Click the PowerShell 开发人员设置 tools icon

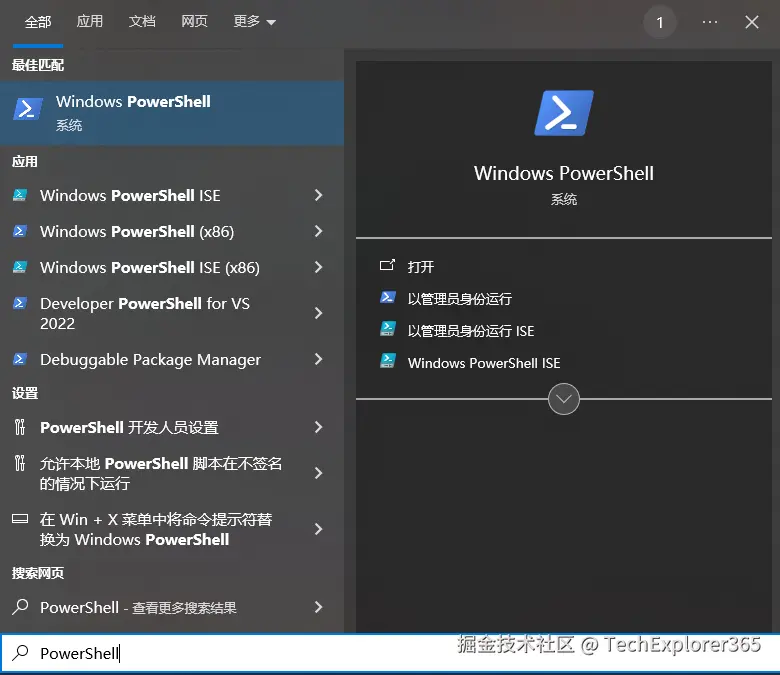pos(20,427)
